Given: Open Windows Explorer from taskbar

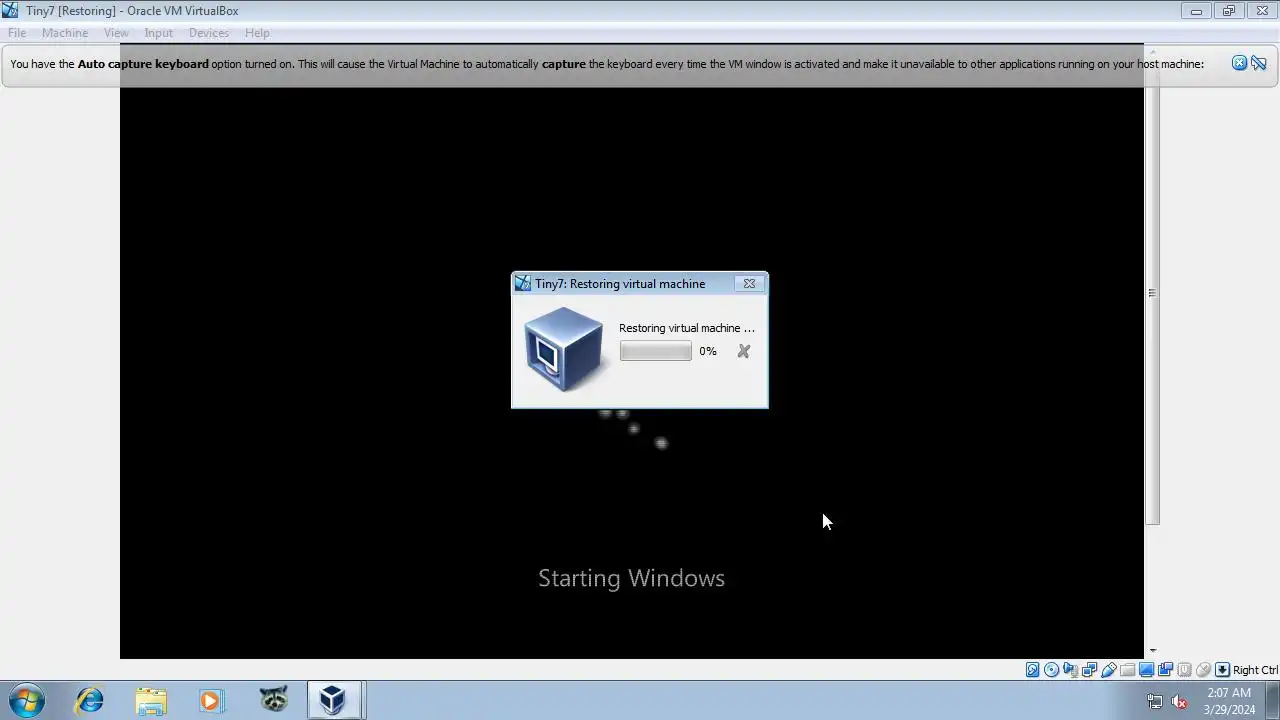Looking at the screenshot, I should coord(151,700).
